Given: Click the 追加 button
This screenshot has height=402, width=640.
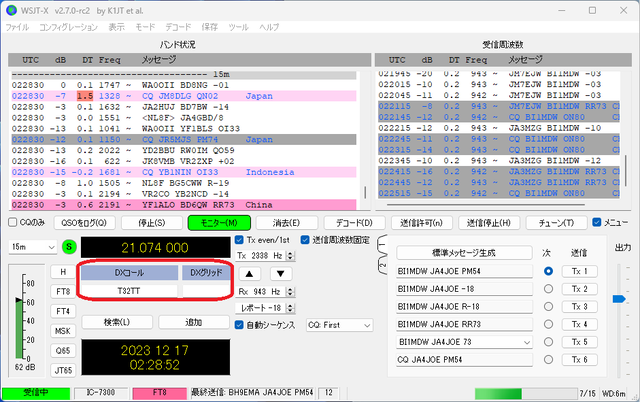Looking at the screenshot, I should [194, 322].
